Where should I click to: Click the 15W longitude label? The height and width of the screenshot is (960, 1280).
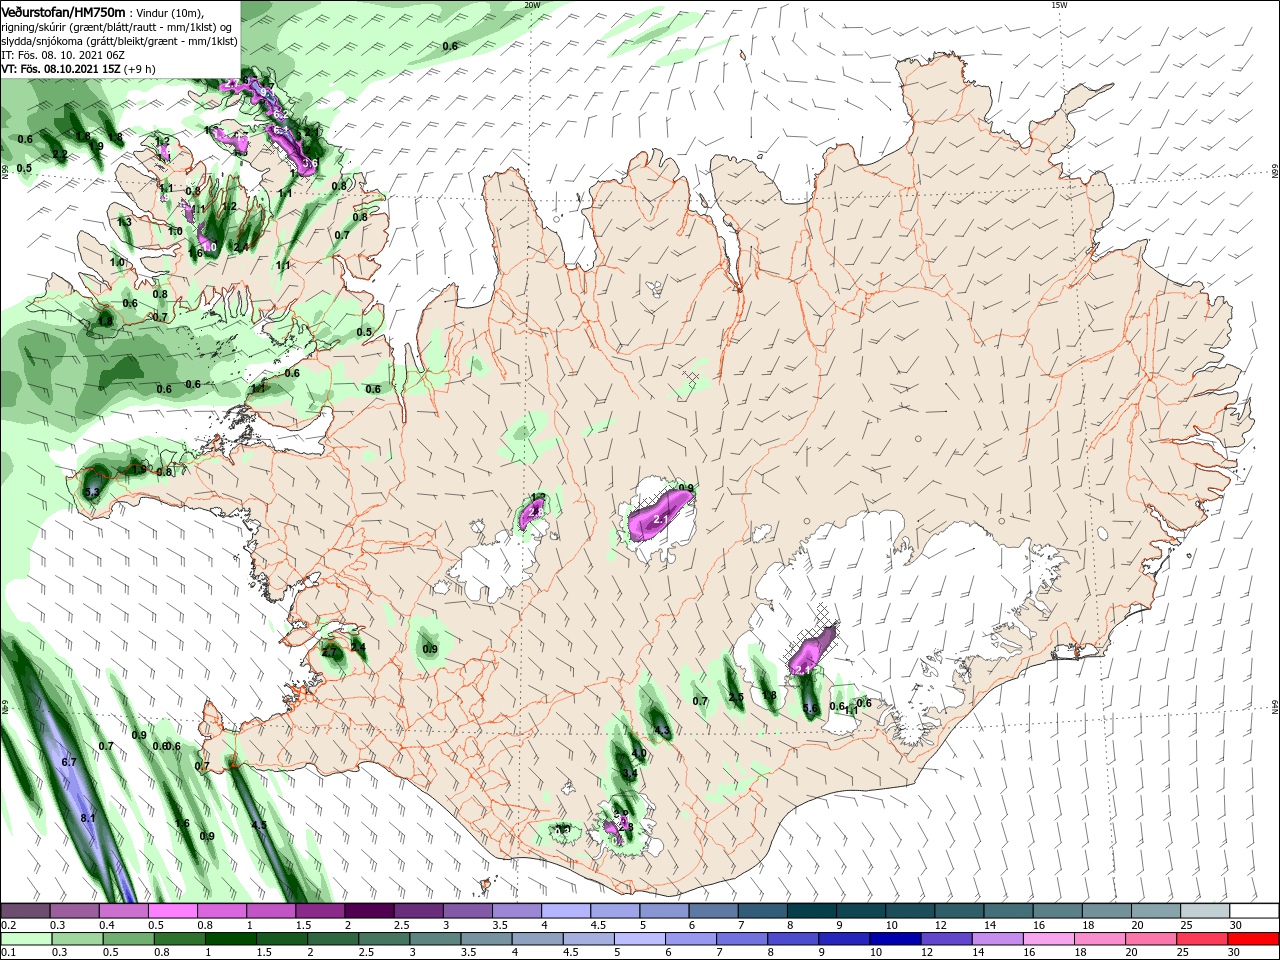coord(1059,5)
